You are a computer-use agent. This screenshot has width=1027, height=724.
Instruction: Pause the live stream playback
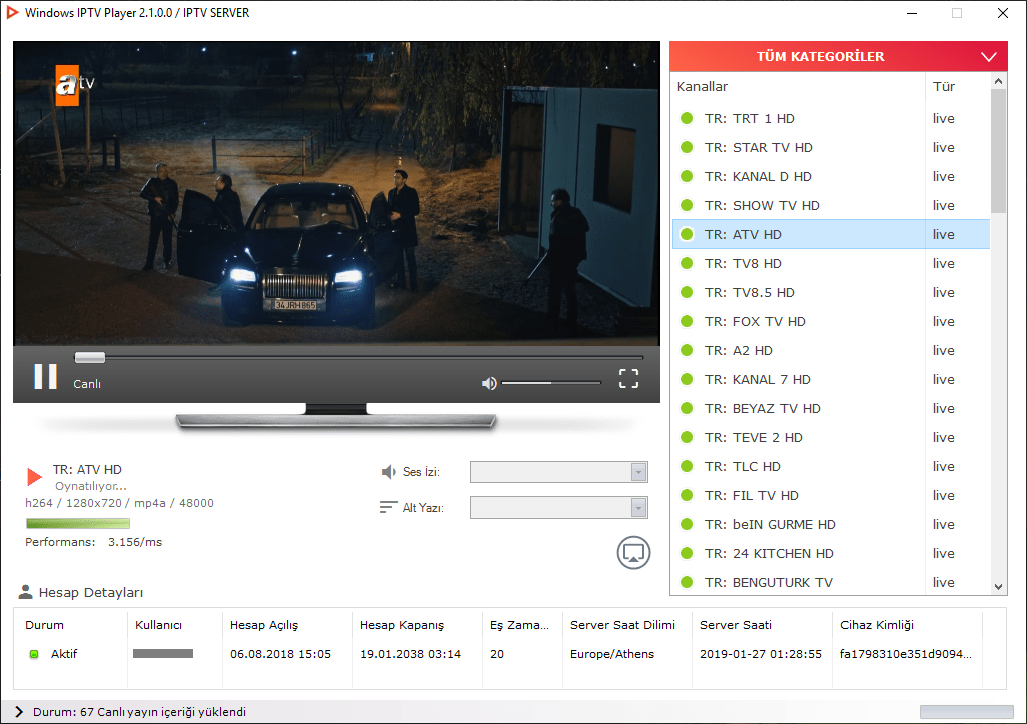point(44,377)
